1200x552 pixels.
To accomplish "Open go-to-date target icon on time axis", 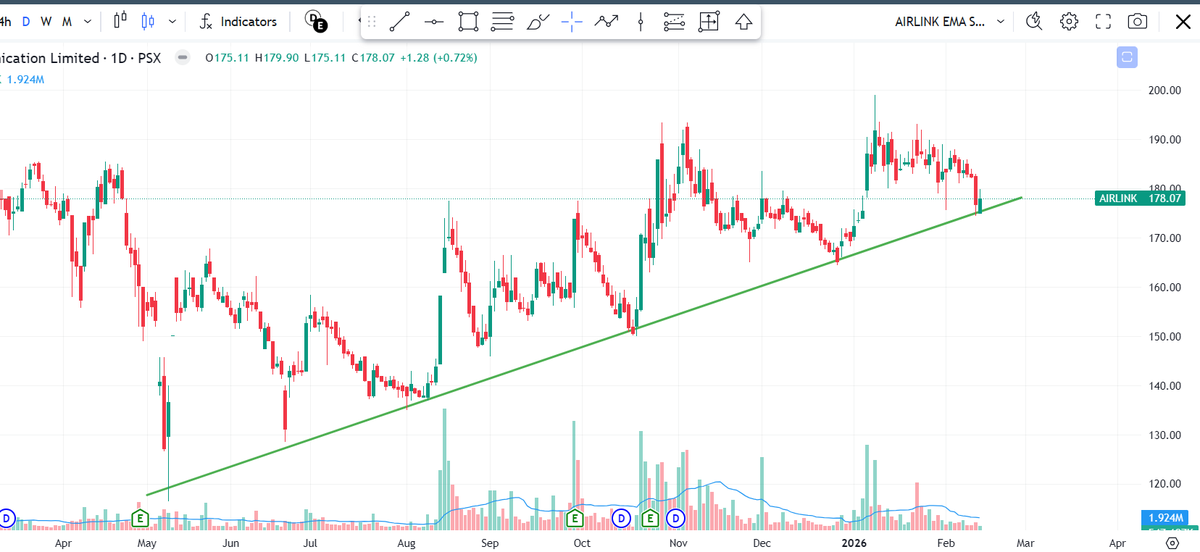I will point(1172,543).
